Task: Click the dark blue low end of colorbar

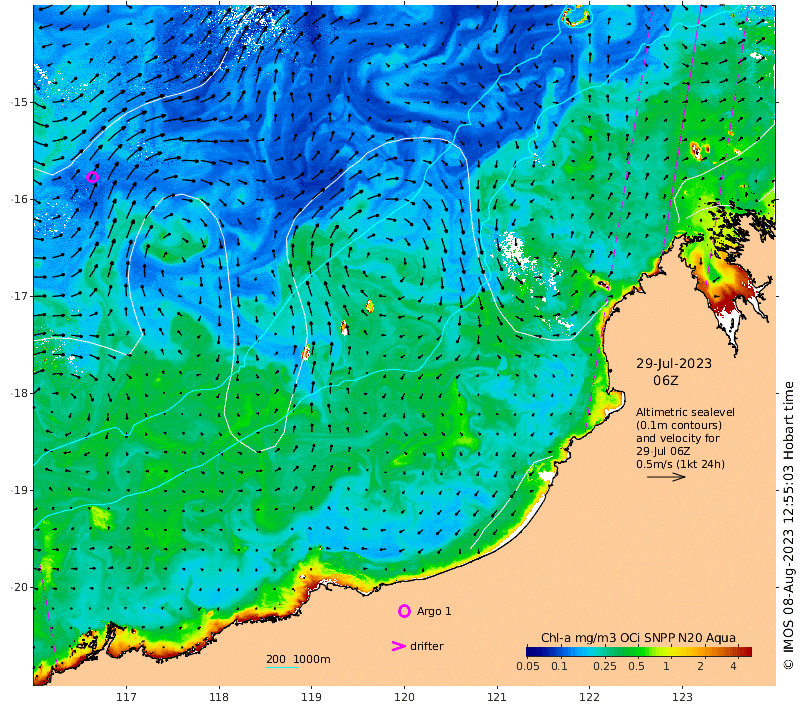Action: [533, 651]
